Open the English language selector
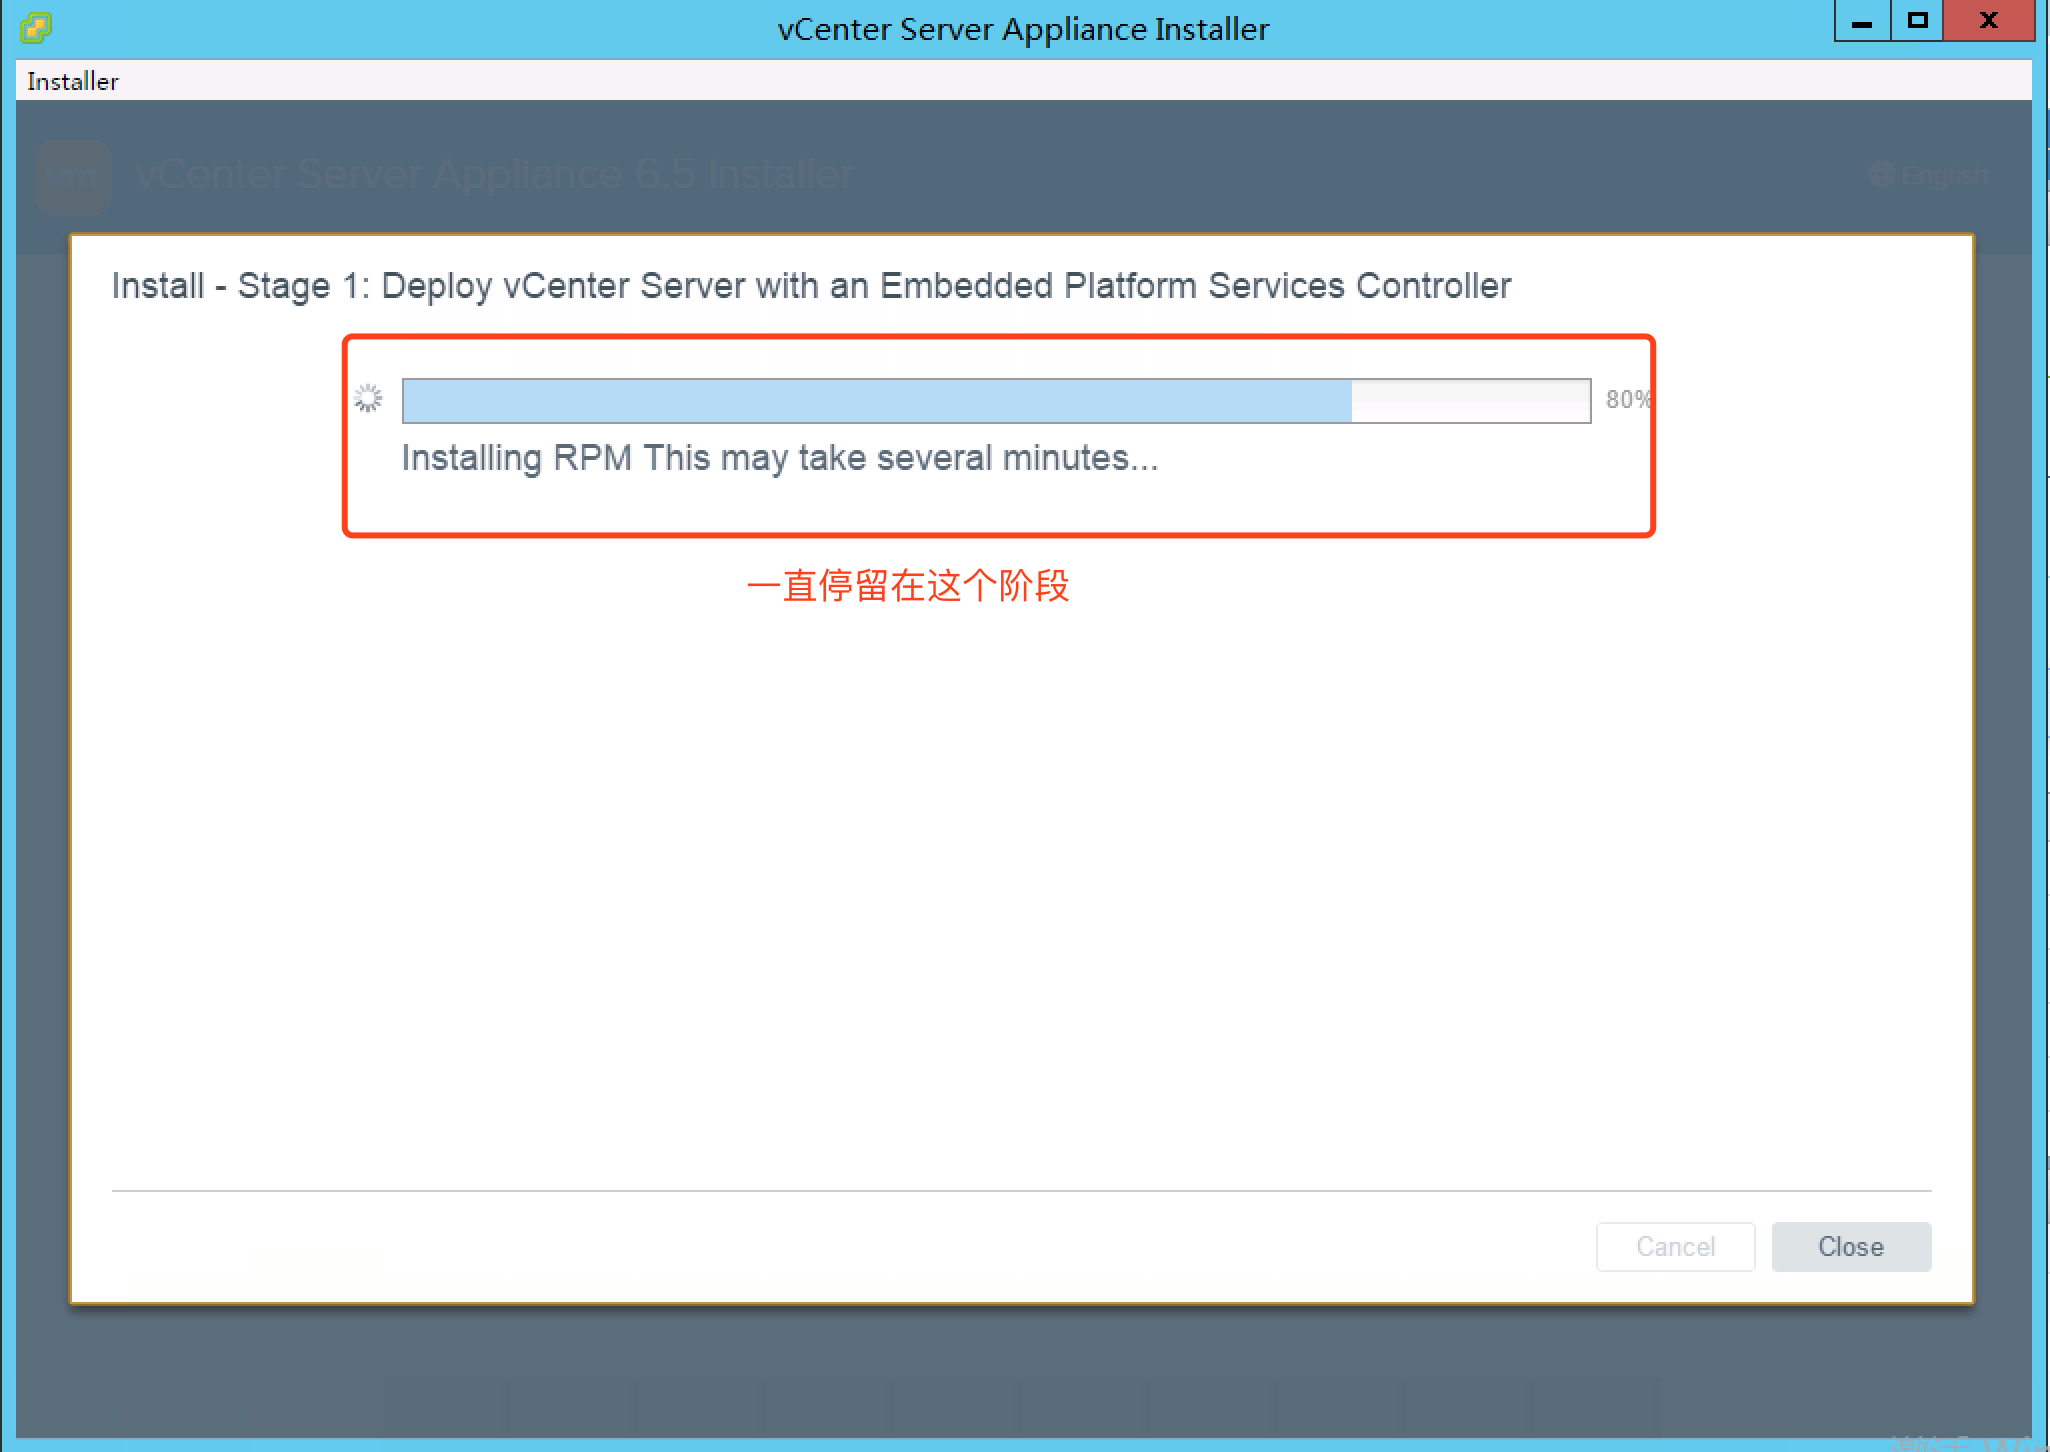Screen dimensions: 2050x1452 click(x=1928, y=175)
